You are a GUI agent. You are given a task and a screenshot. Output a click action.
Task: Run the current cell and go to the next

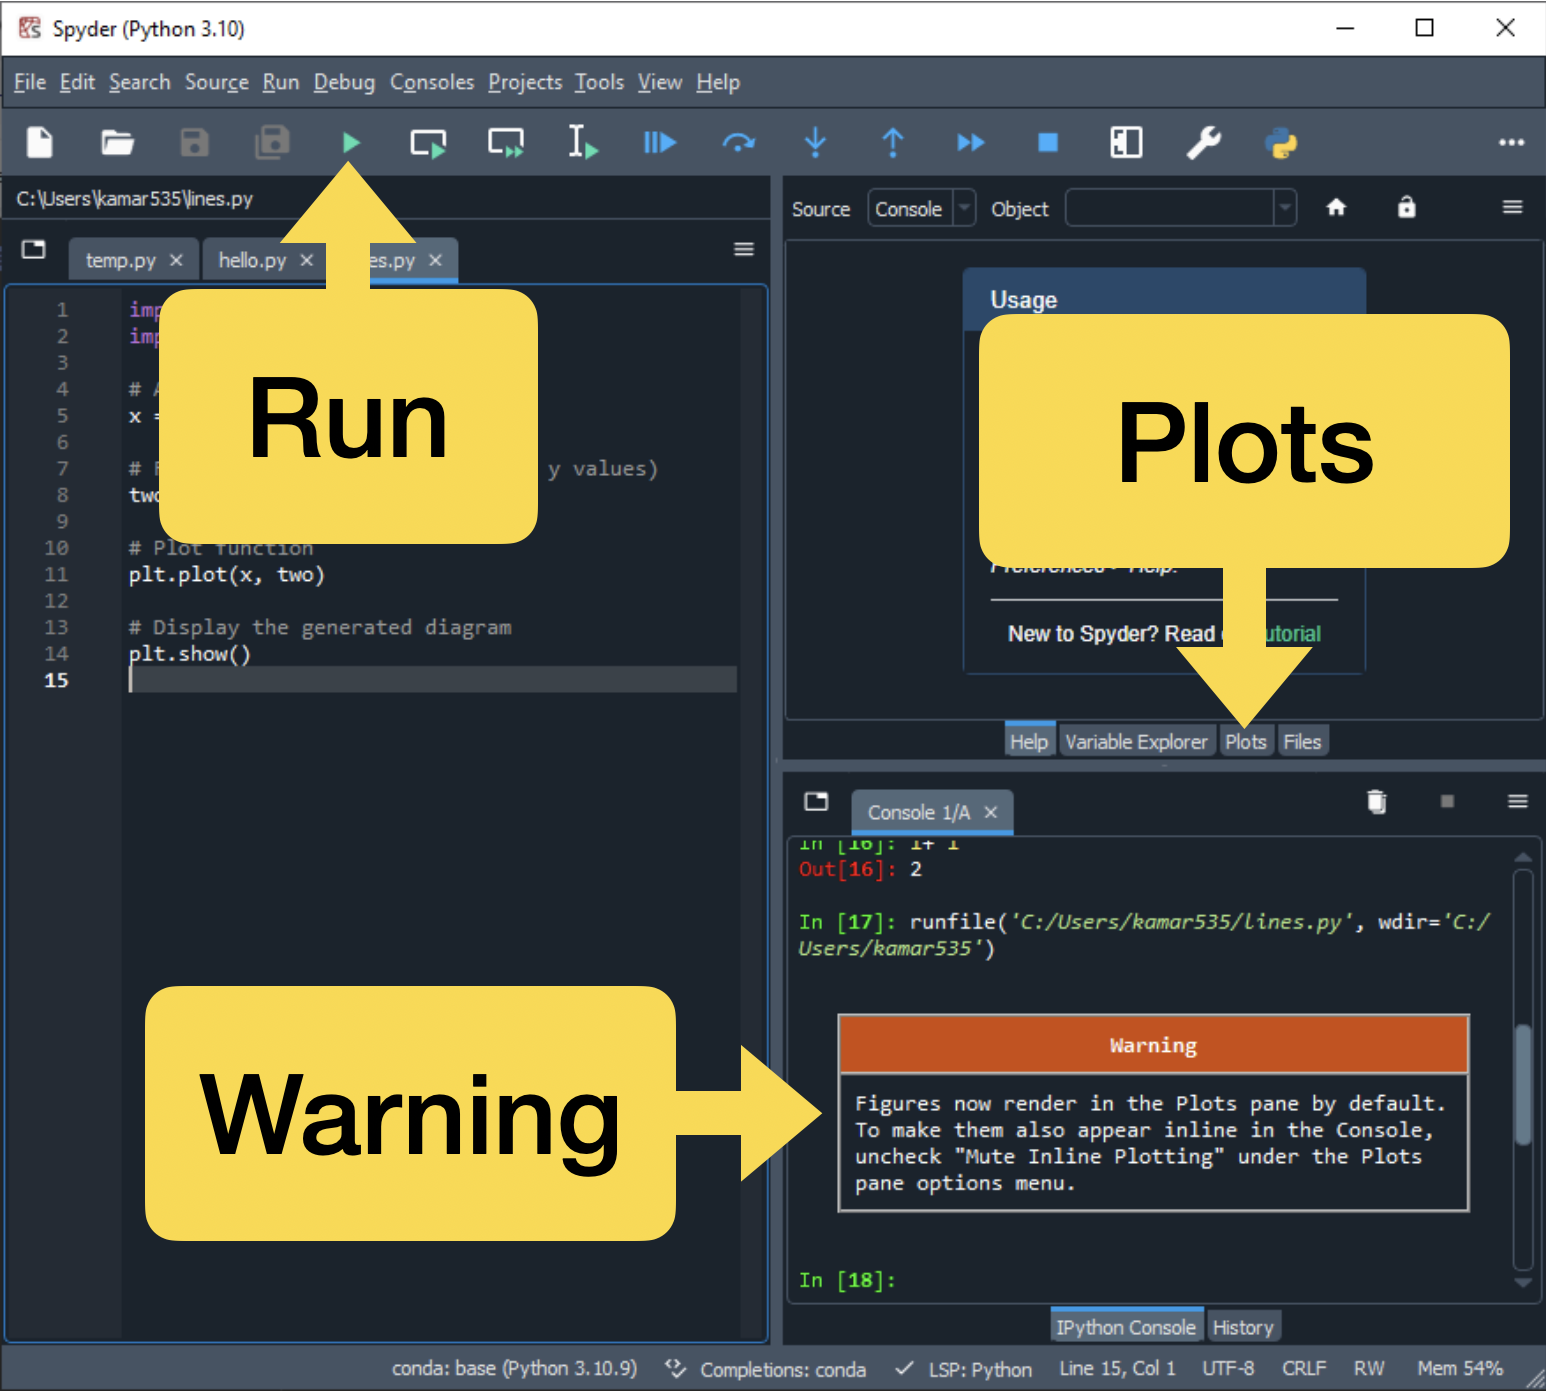pos(506,143)
